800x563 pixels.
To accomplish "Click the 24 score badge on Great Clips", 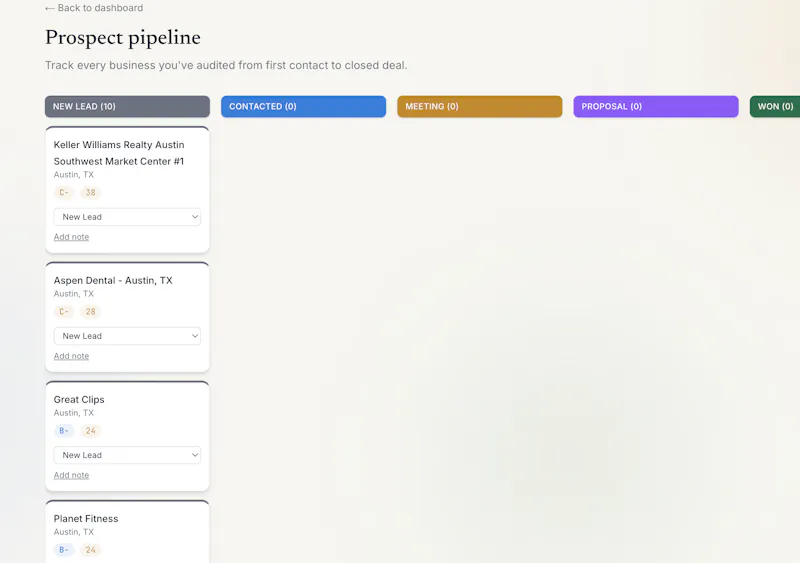I will (x=90, y=431).
